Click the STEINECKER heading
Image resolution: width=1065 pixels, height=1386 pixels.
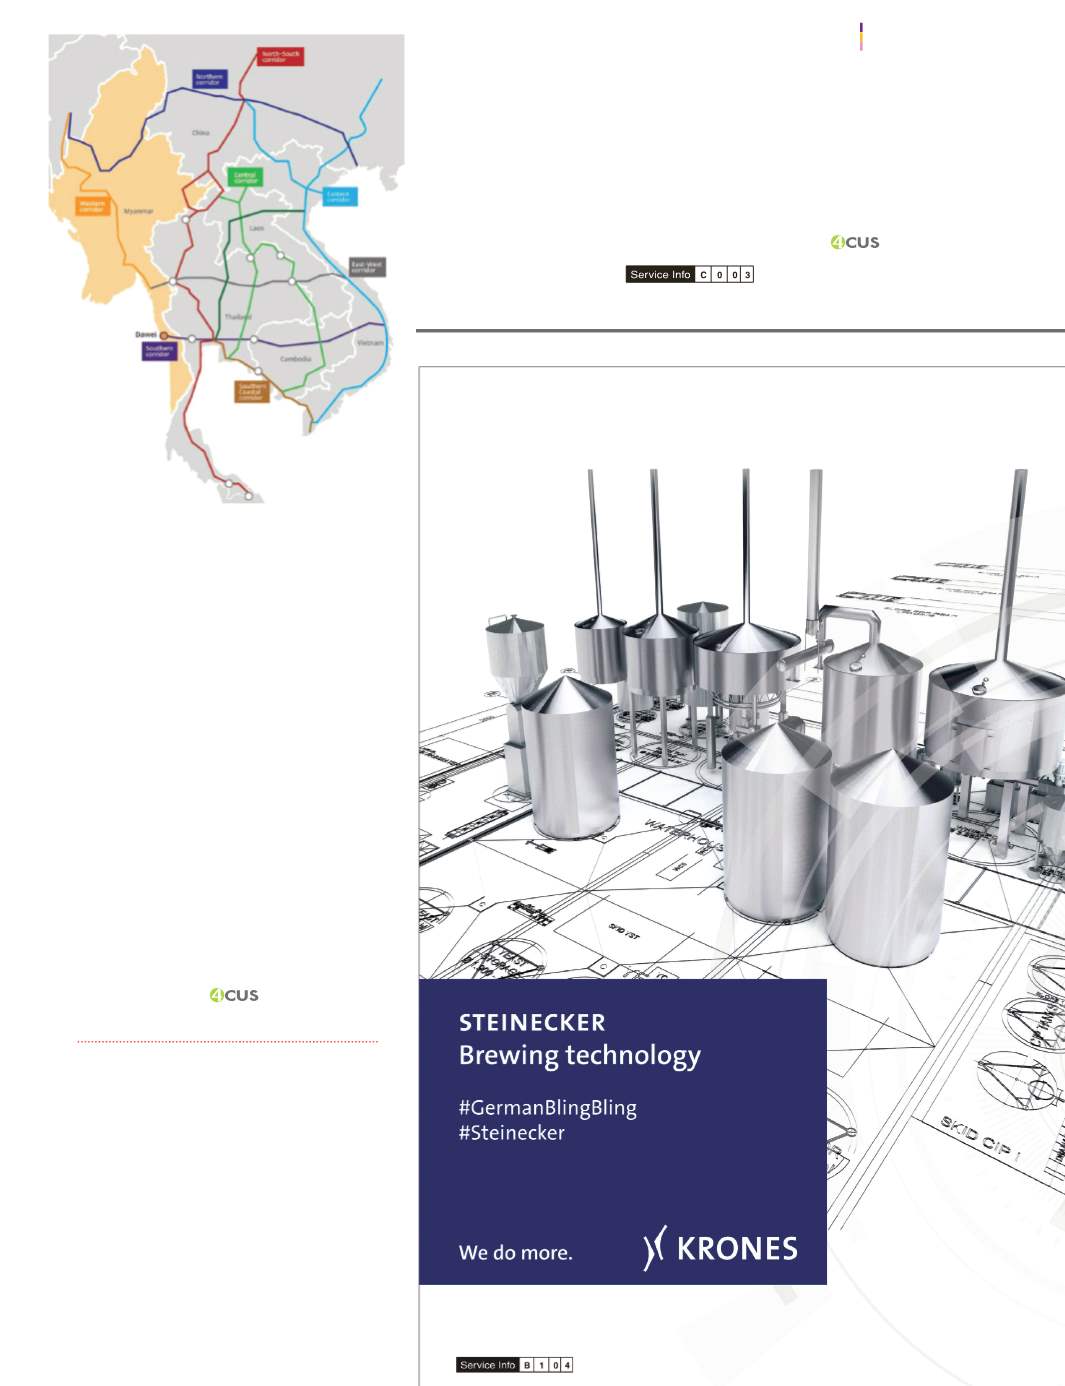532,1023
